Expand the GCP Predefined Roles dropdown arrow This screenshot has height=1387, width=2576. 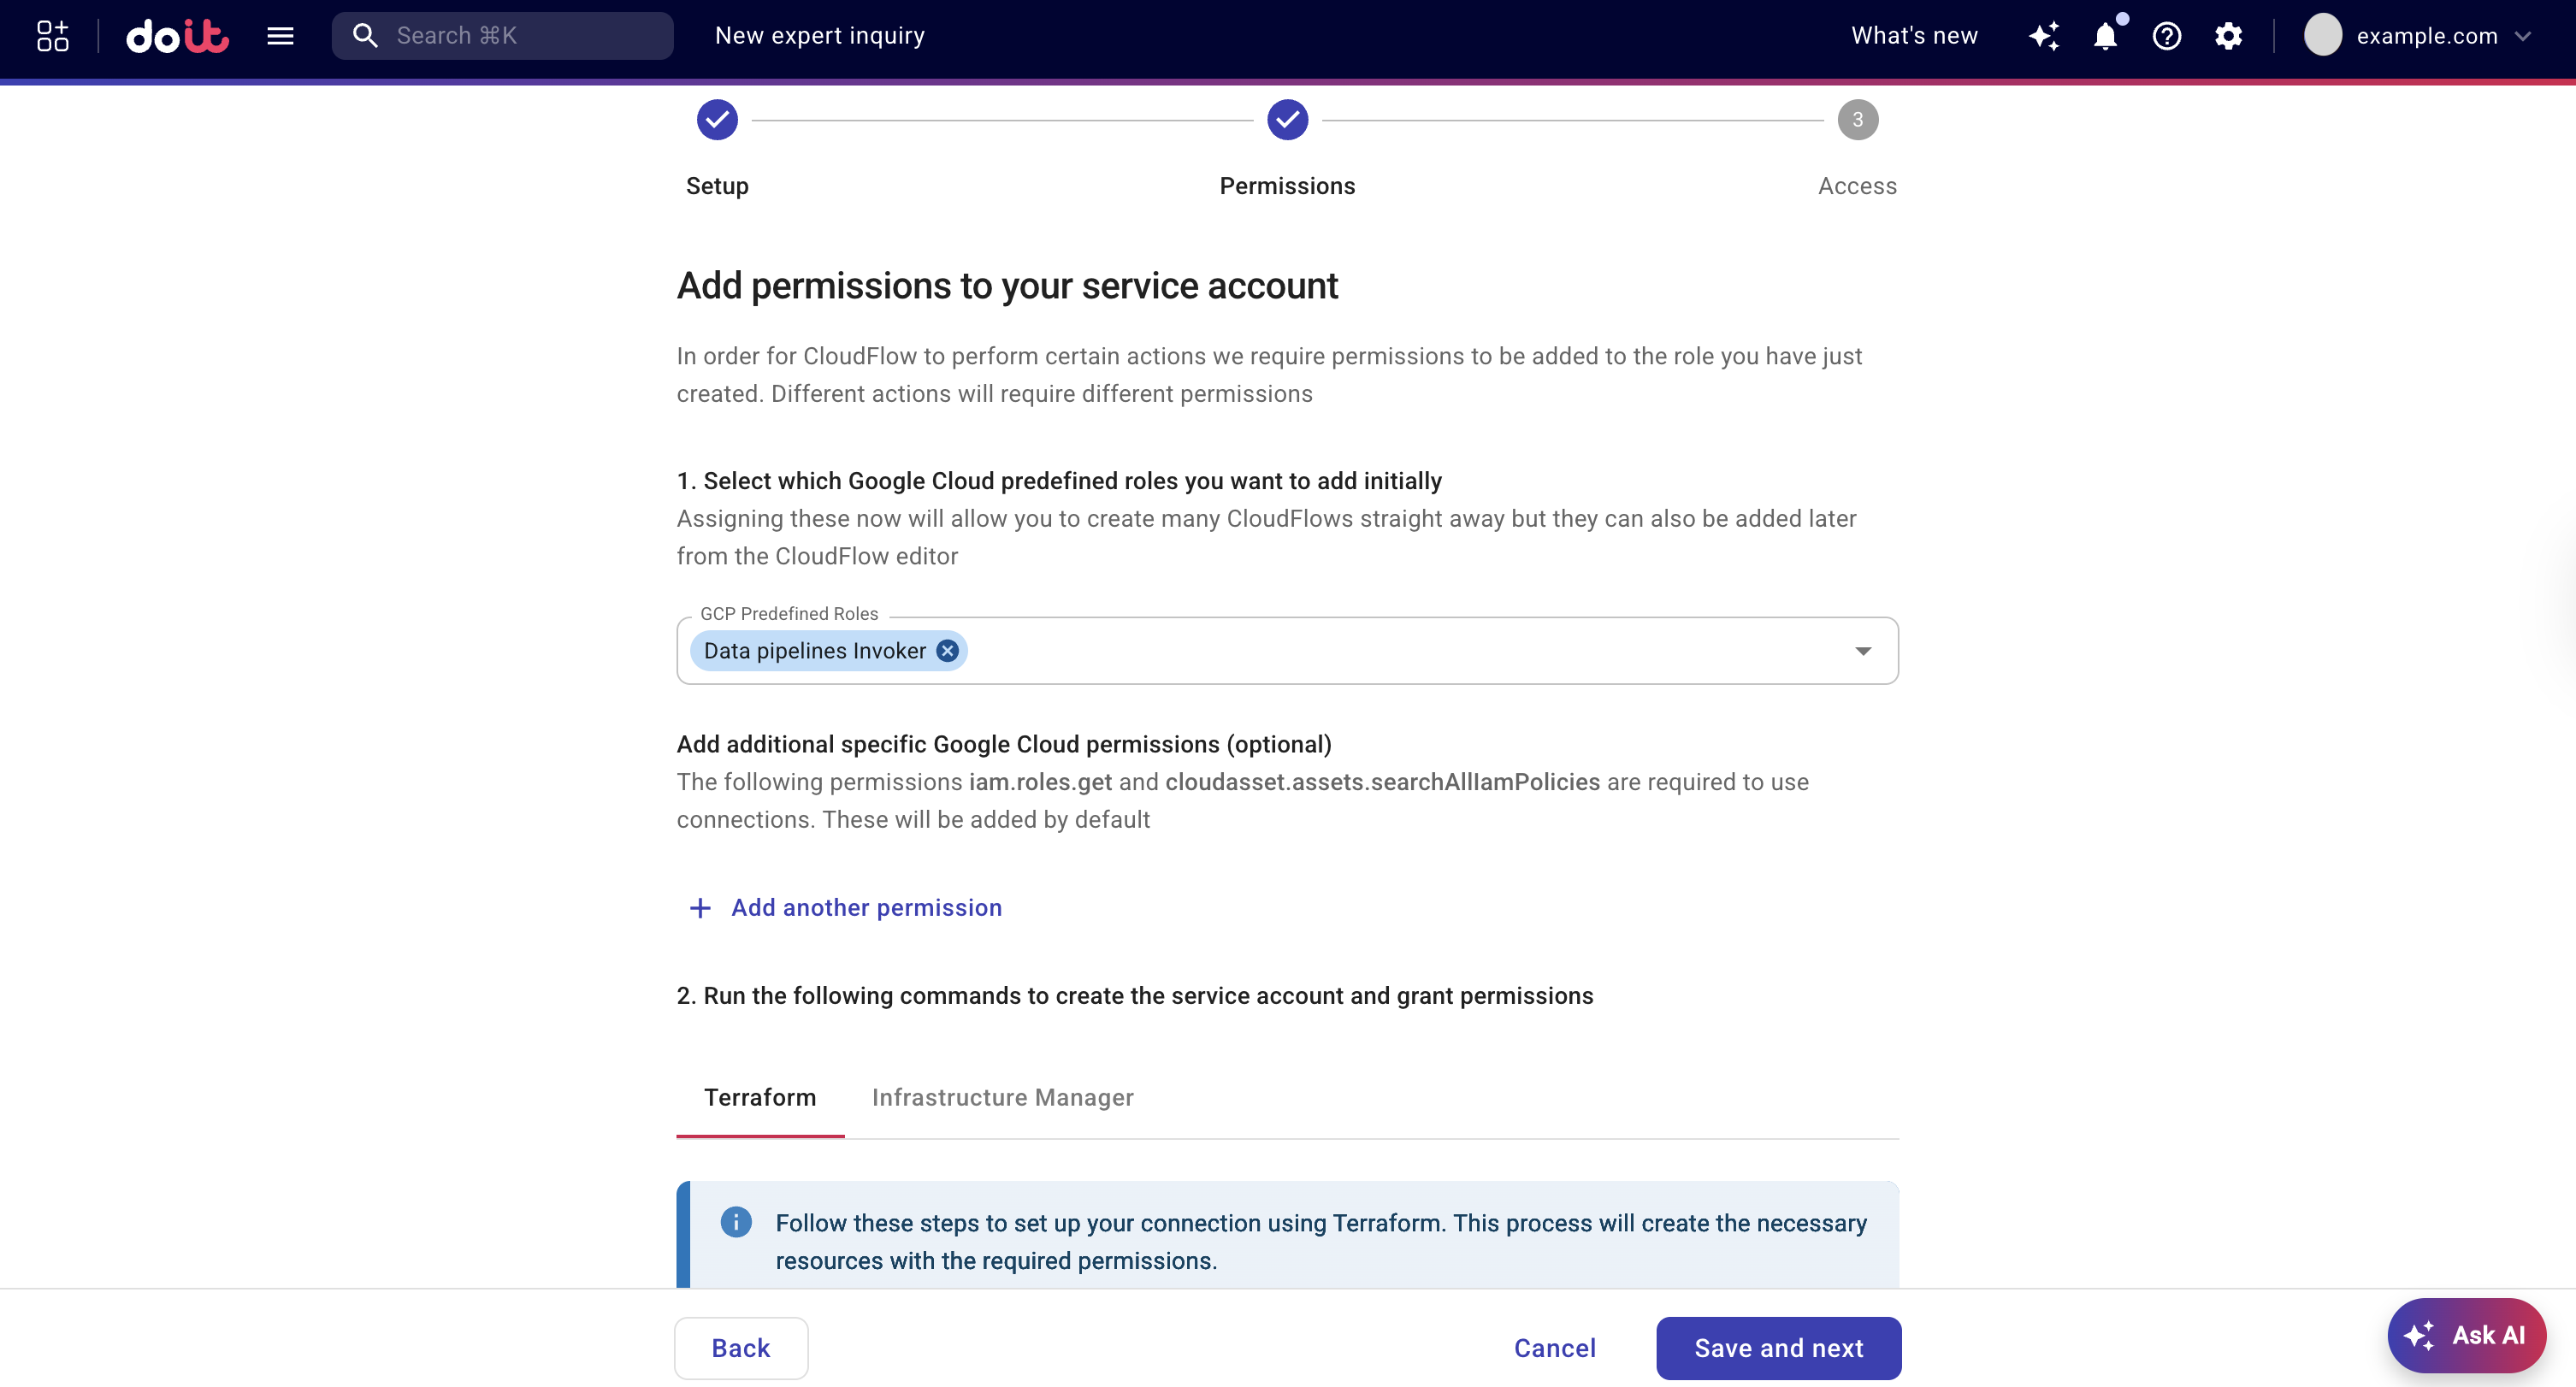coord(1862,651)
